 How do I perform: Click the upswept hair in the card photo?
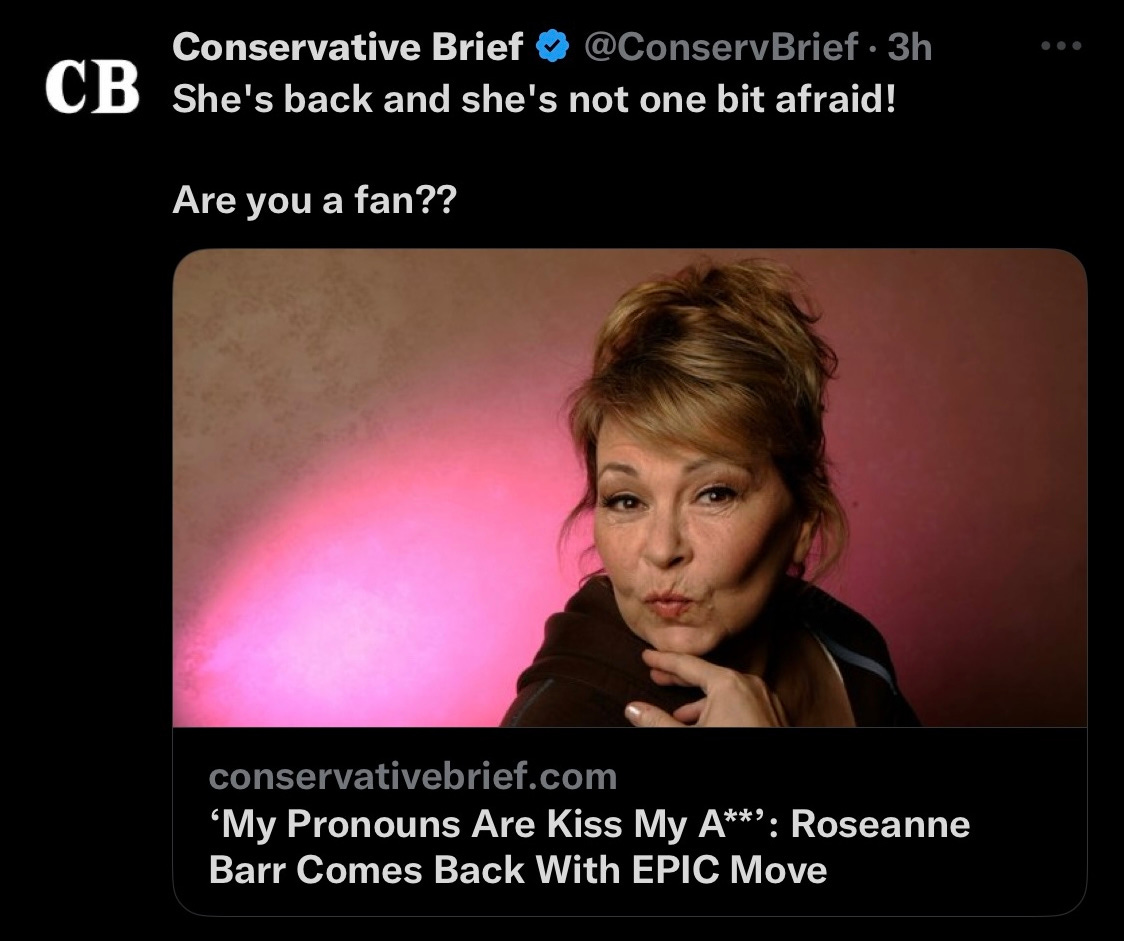point(710,337)
